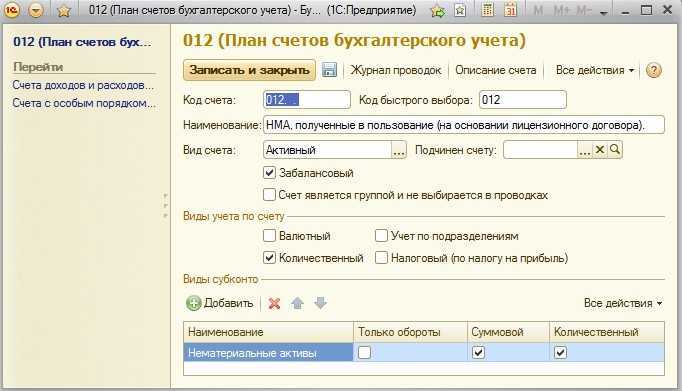Click the 'Вид счета' field value 'Активный'
This screenshot has width=682, height=391.
(328, 150)
